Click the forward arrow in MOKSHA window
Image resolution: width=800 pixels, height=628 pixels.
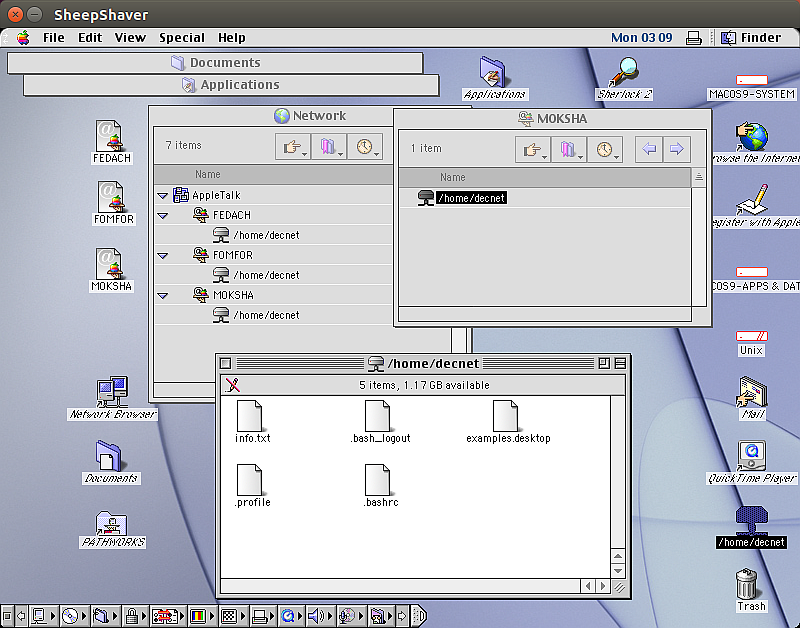(677, 149)
